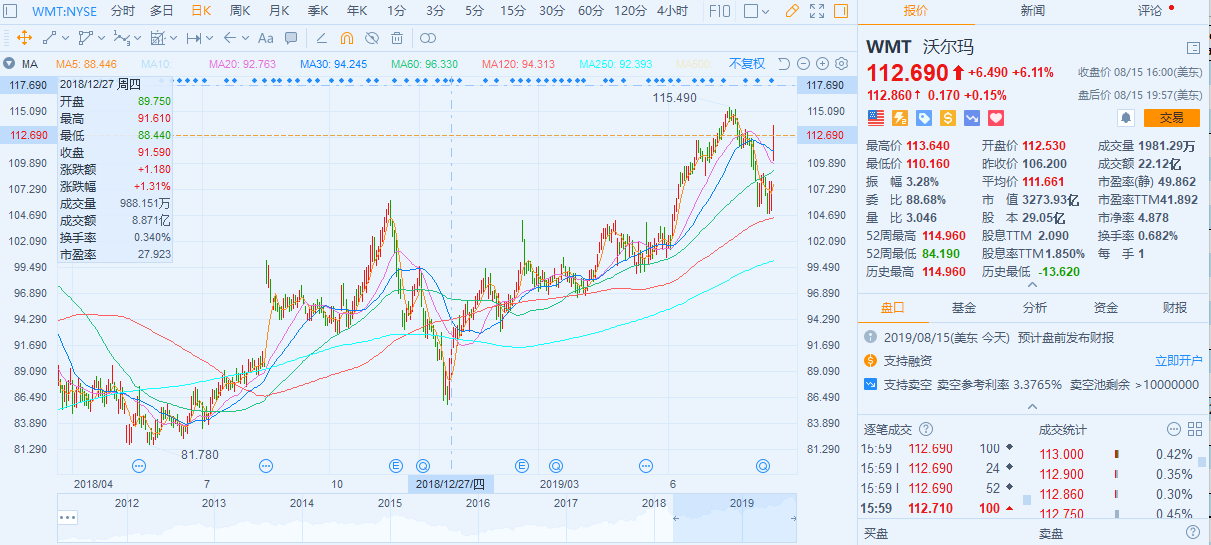The width and height of the screenshot is (1211, 545).
Task: Open the 不复权 adjustment dropdown
Action: 746,64
